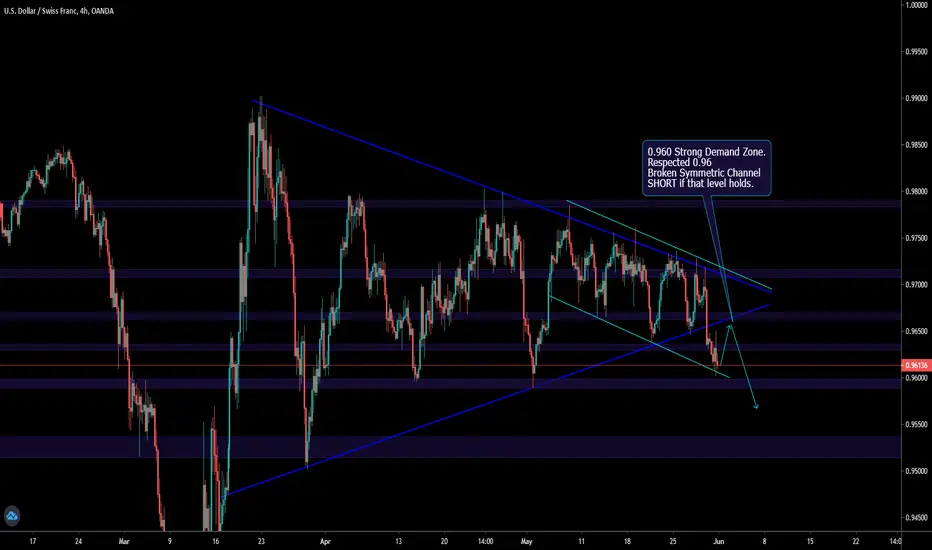932x550 pixels.
Task: Click the 0.9850 price axis label
Action: (x=917, y=145)
